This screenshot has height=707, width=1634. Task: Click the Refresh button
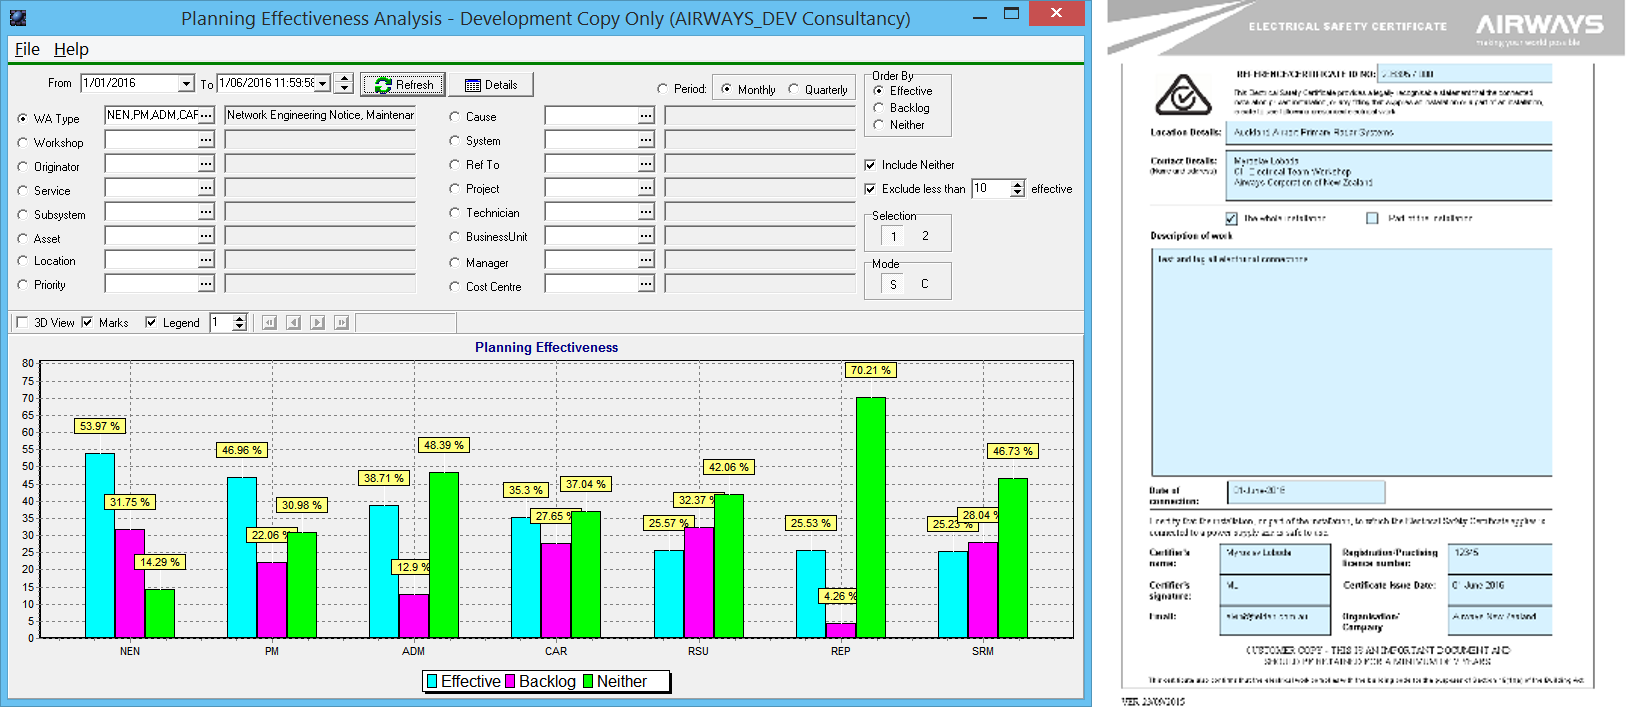pos(404,85)
